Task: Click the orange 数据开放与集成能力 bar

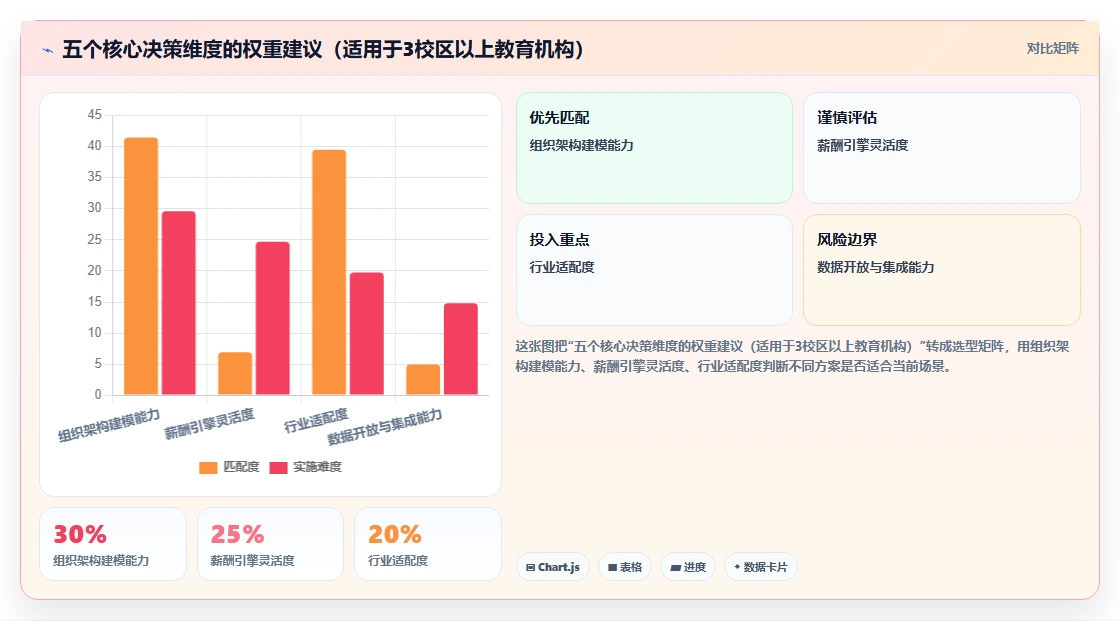Action: tap(423, 379)
